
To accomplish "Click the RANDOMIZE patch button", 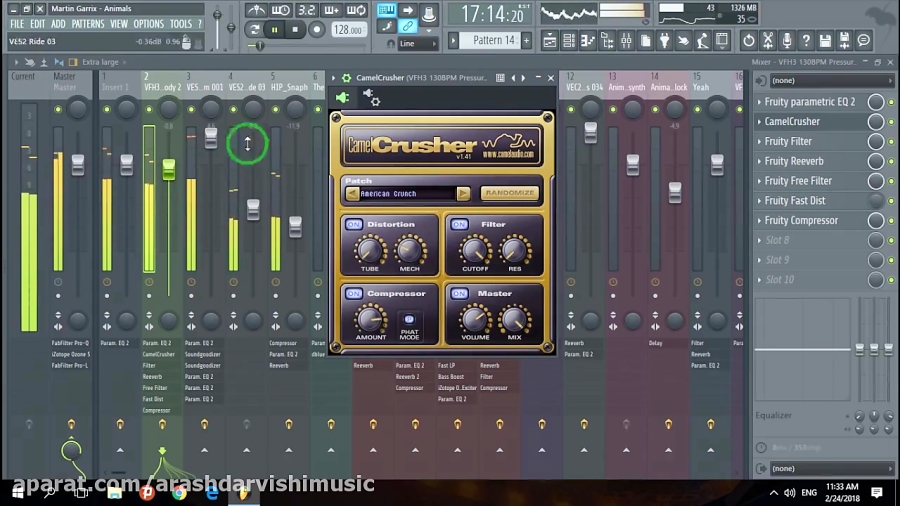I will (x=510, y=193).
